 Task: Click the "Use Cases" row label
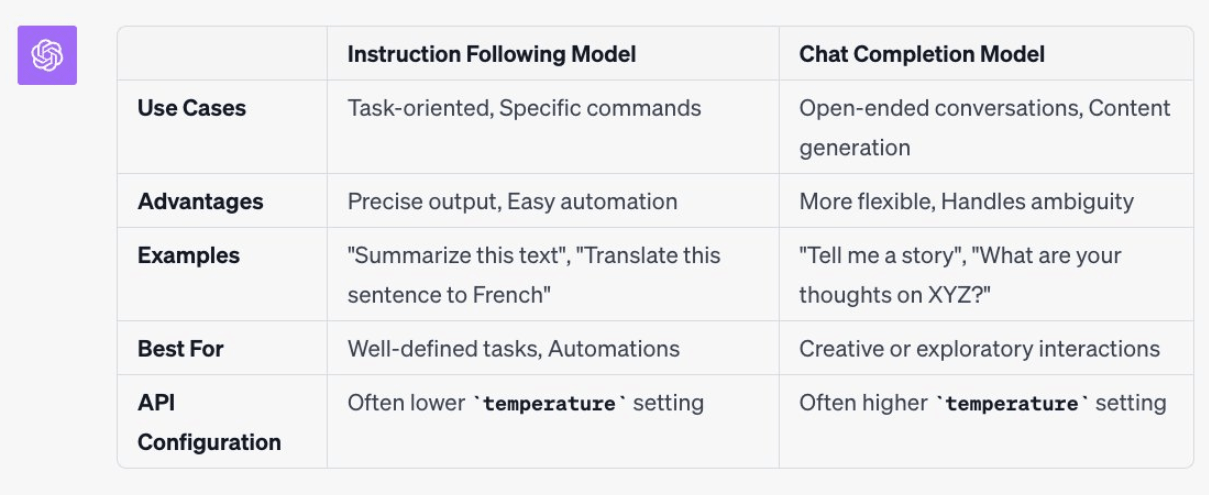(x=192, y=108)
